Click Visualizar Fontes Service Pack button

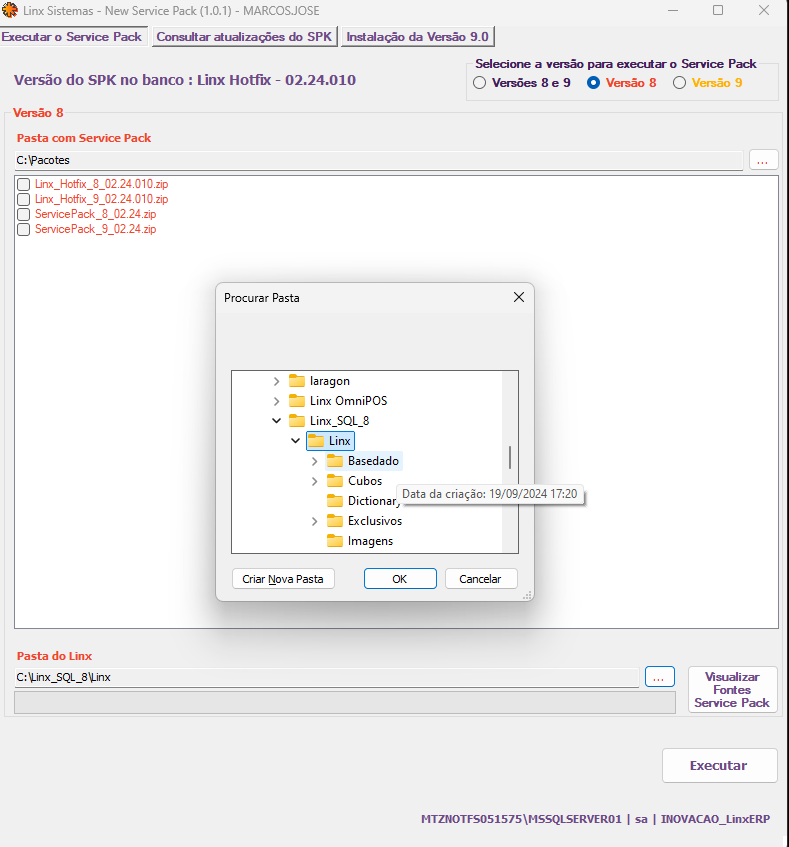pos(732,689)
